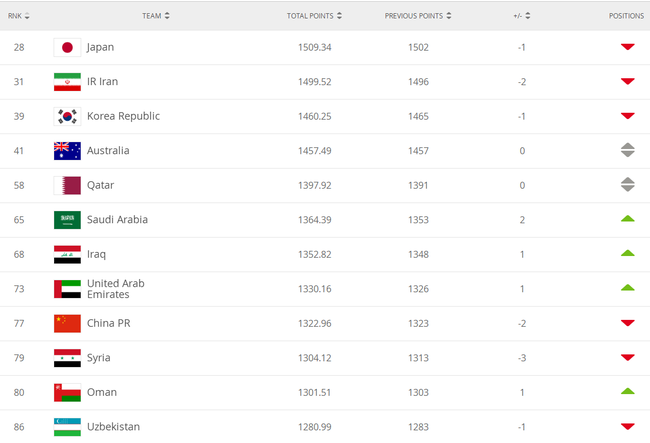Click the Australia flag icon

pyautogui.click(x=67, y=151)
